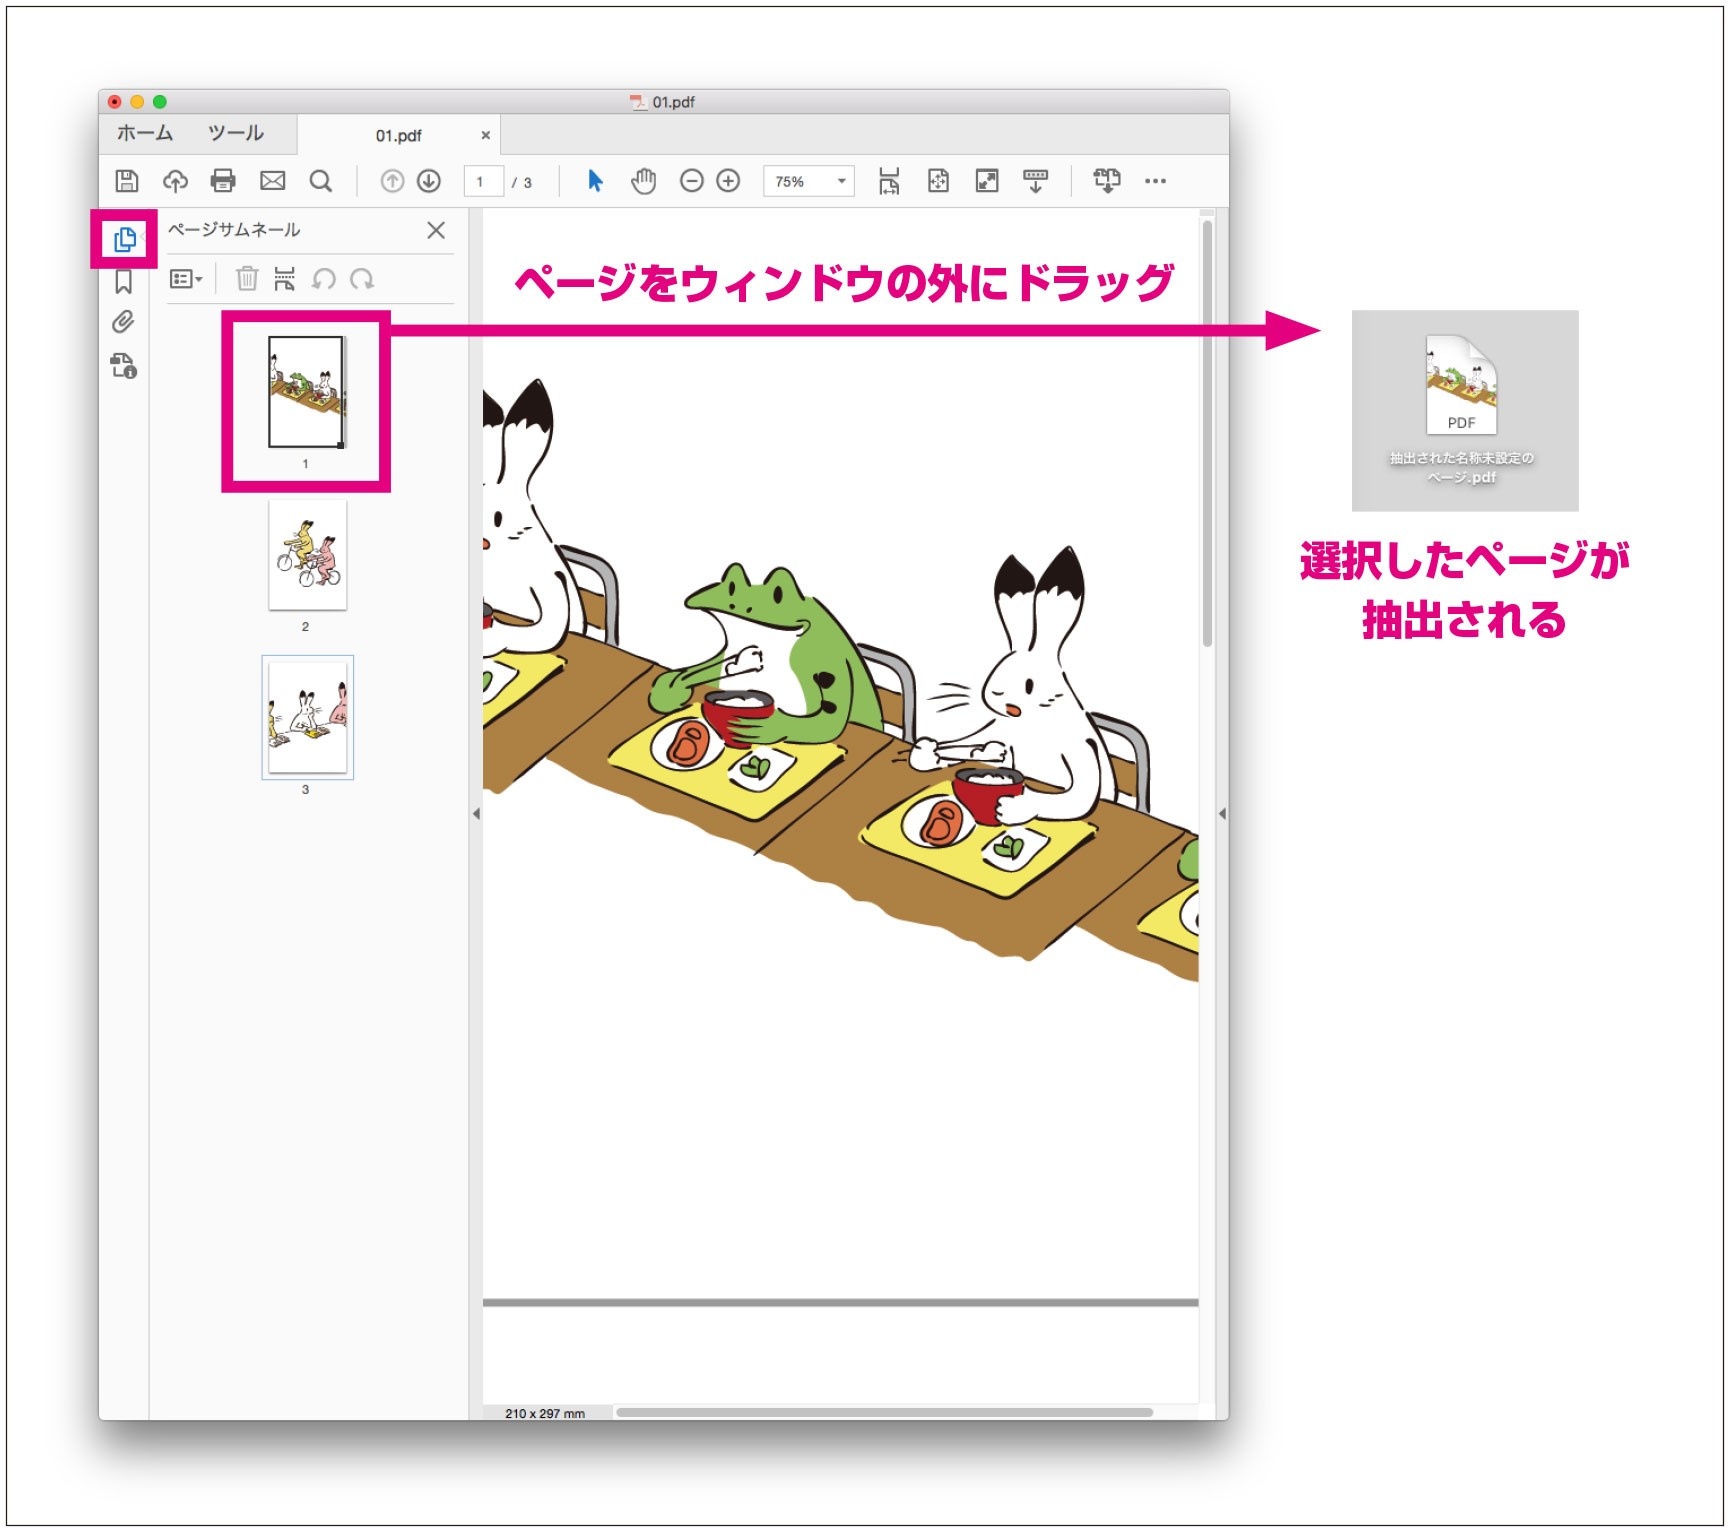Zoom in with the plus icon

tap(728, 181)
